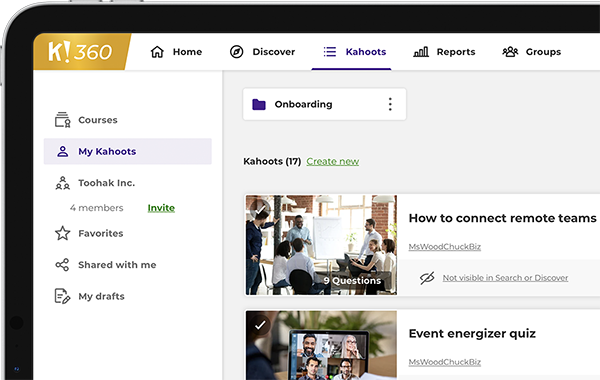This screenshot has height=380, width=600.
Task: Click the Invite link
Action: 161,208
